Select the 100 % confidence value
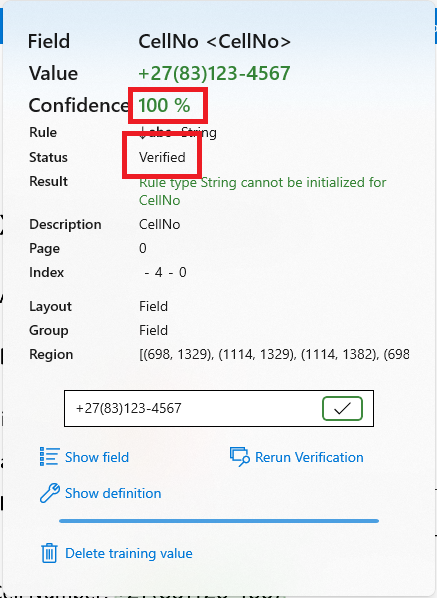 164,105
